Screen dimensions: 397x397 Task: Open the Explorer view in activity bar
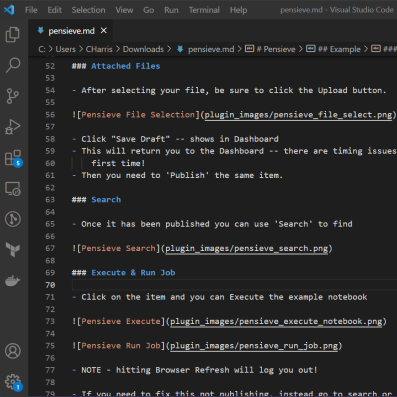(13, 34)
